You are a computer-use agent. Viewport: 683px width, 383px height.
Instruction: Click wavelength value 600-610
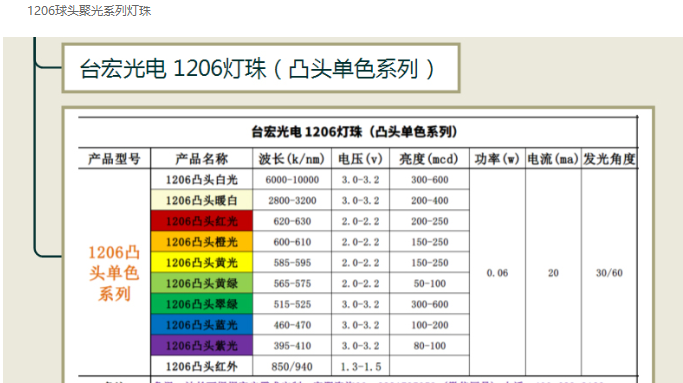click(292, 242)
